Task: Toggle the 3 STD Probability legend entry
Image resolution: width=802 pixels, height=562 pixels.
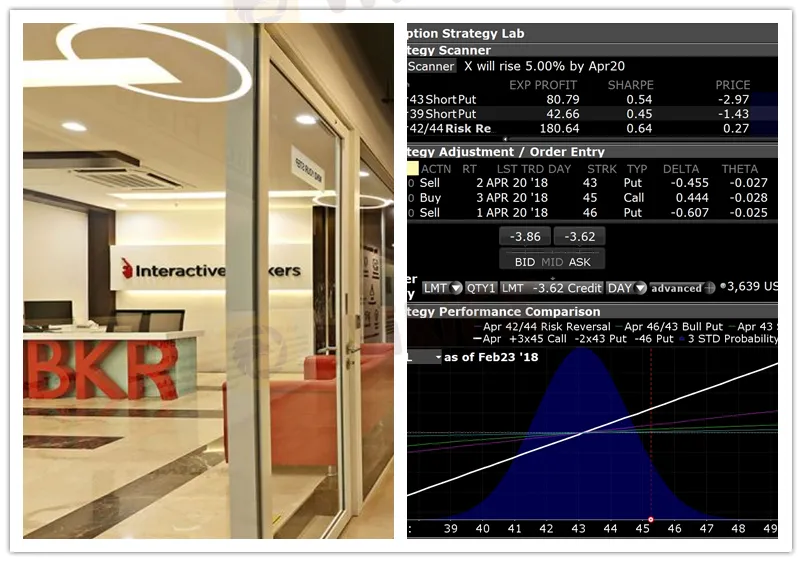Action: (728, 339)
